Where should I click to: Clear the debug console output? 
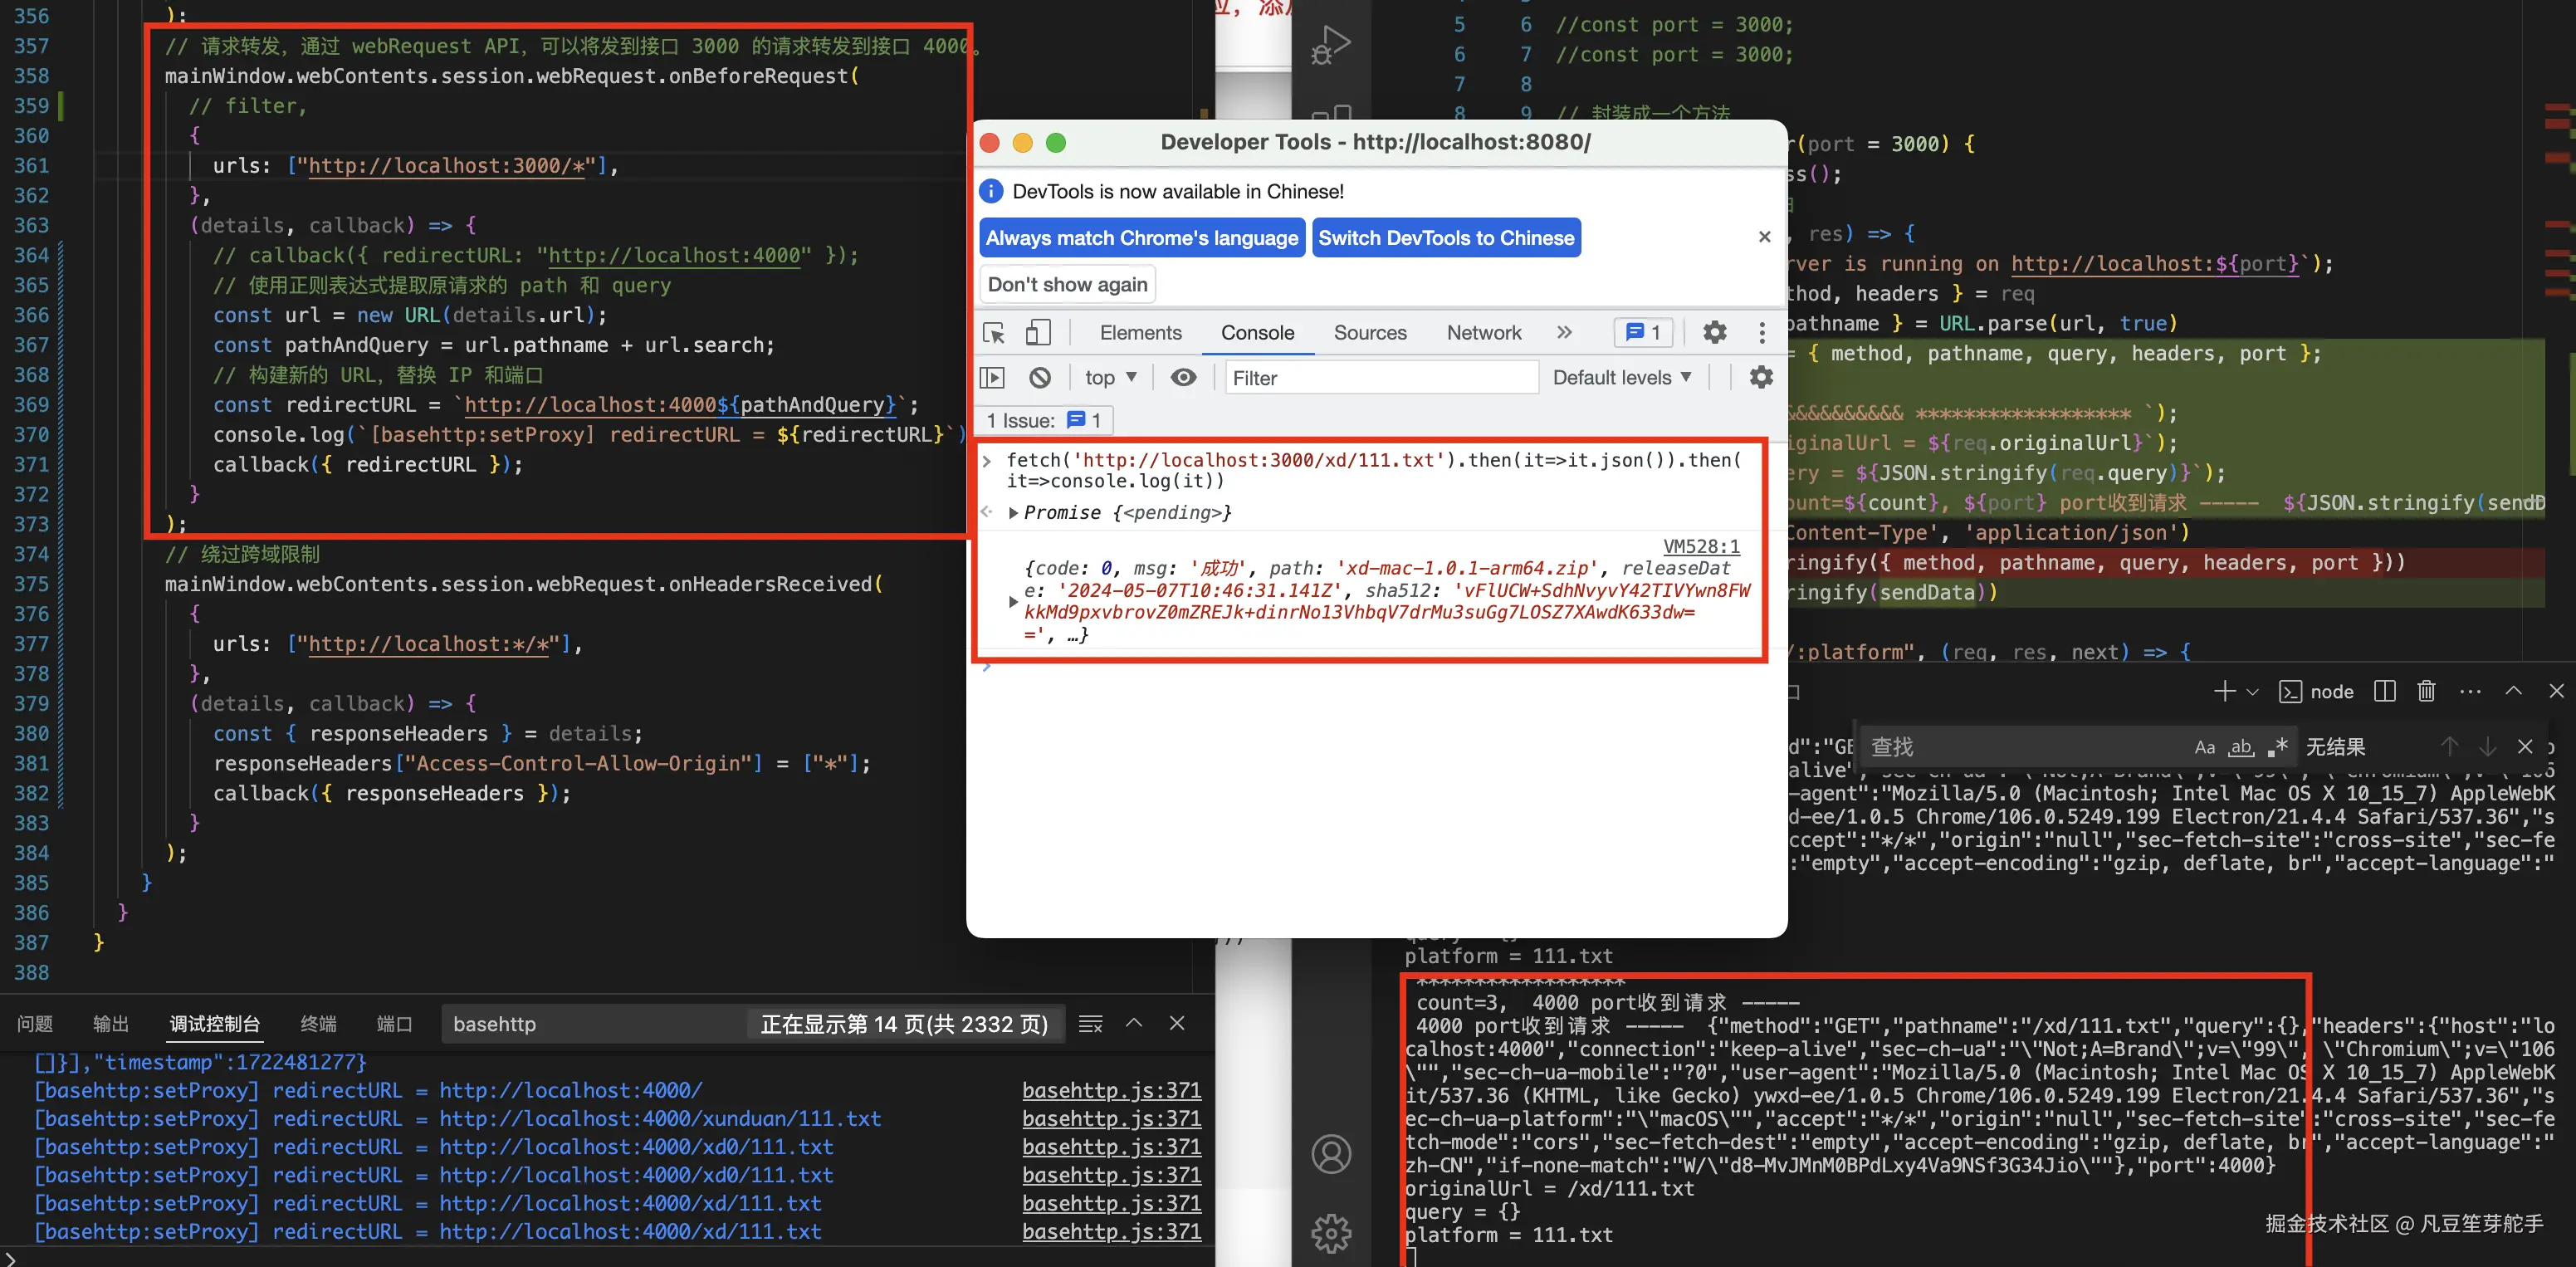(1090, 1024)
